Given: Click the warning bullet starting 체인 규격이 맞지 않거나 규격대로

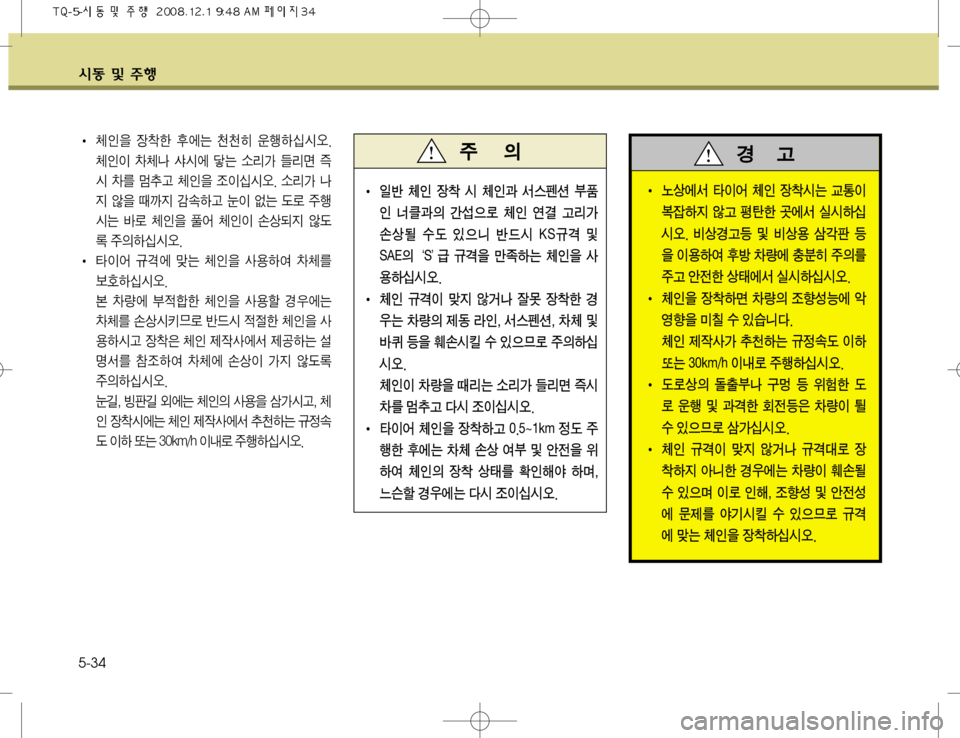Looking at the screenshot, I should tap(763, 492).
